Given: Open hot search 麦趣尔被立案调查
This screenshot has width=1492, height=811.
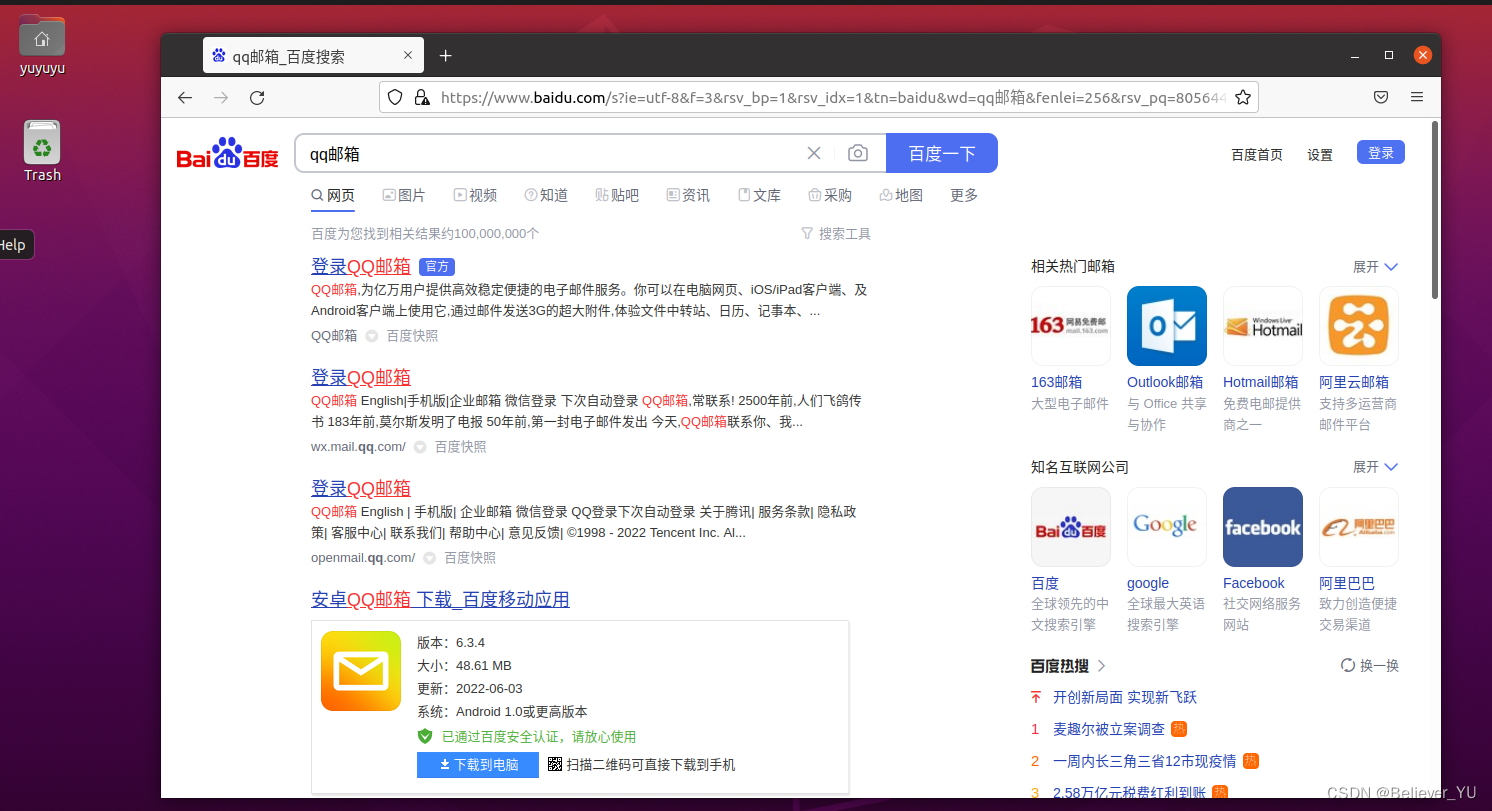Looking at the screenshot, I should [1109, 729].
